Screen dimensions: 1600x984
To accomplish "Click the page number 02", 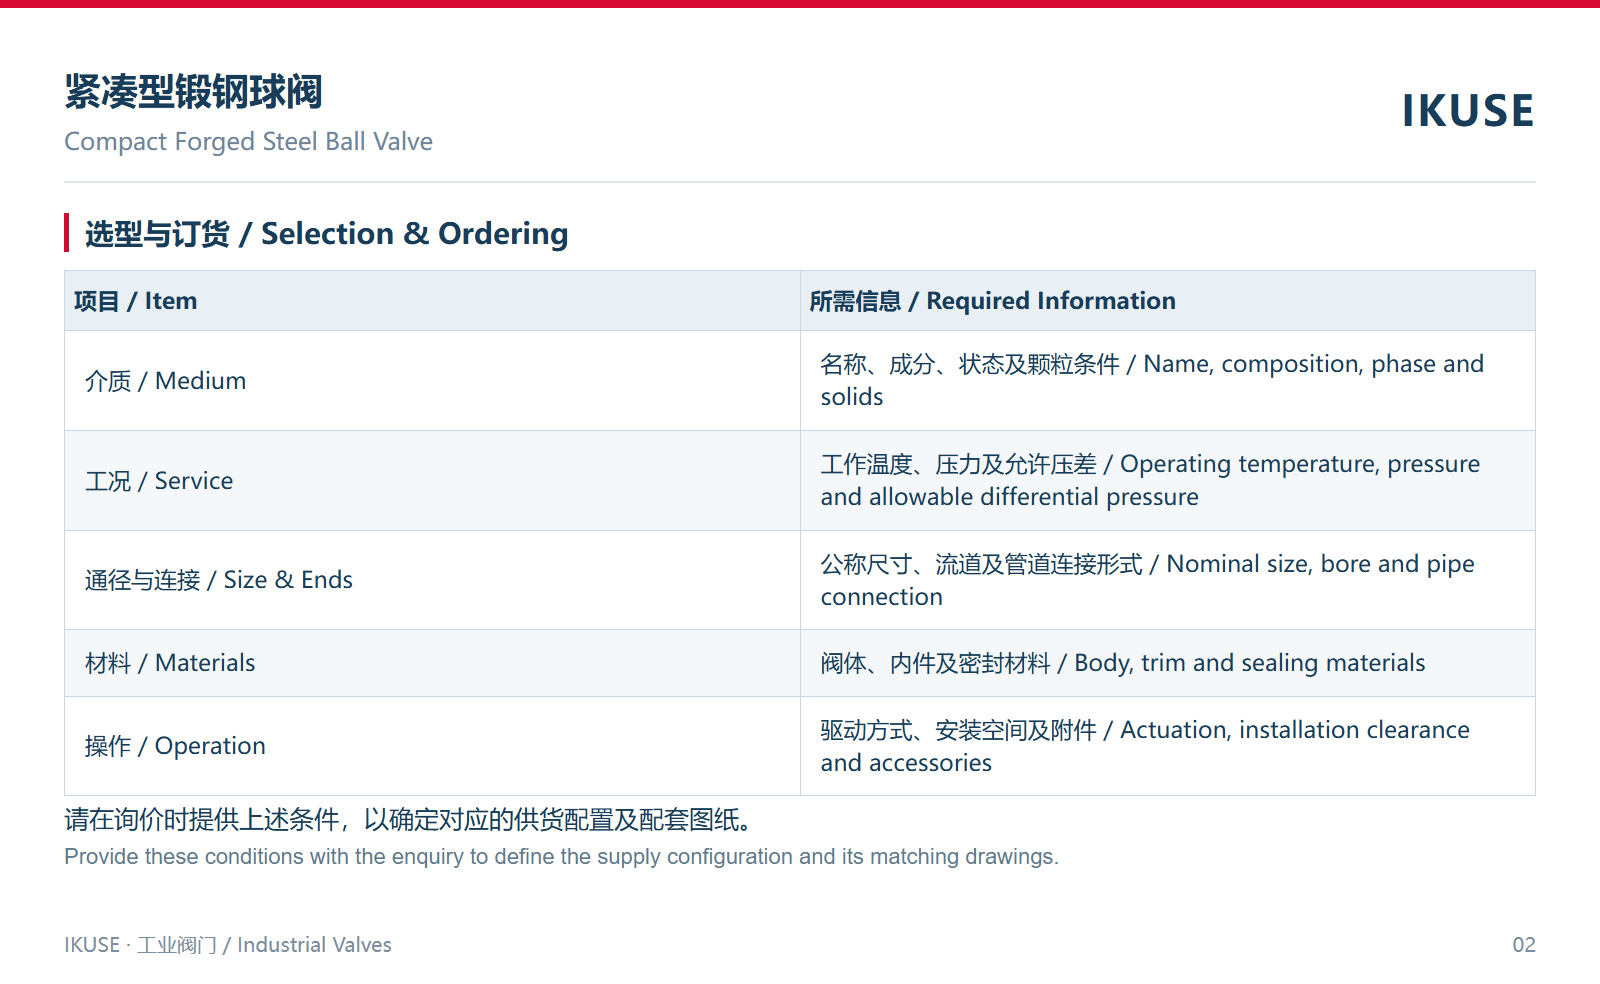I will pyautogui.click(x=1524, y=945).
